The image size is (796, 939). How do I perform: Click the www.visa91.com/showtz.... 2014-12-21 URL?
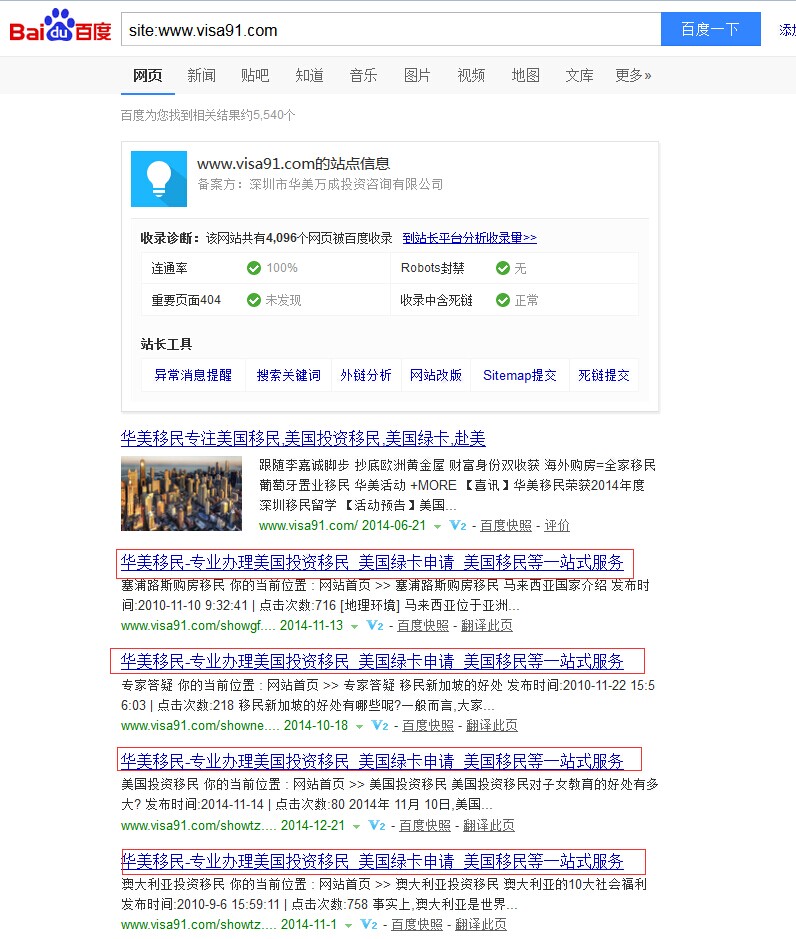click(199, 826)
